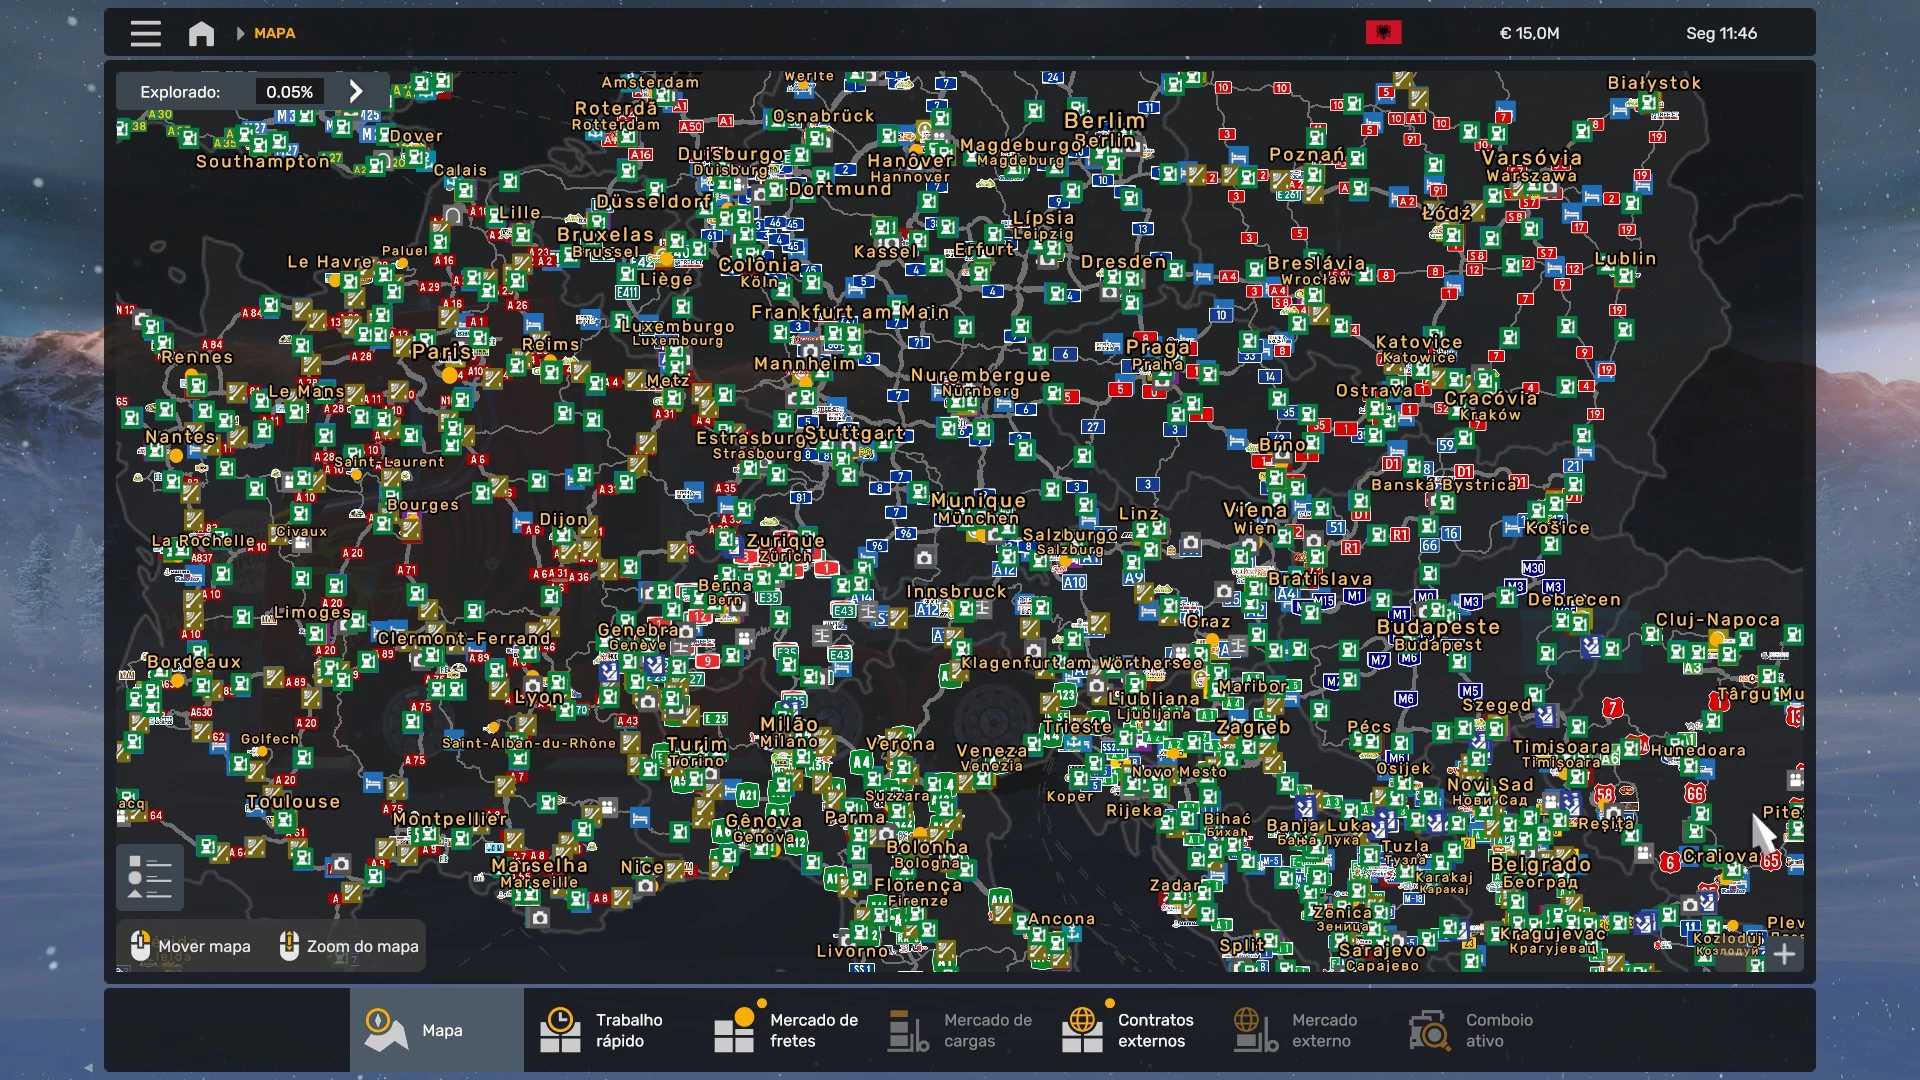This screenshot has height=1080, width=1920.
Task: Select the Paris city marker on map
Action: coord(450,375)
